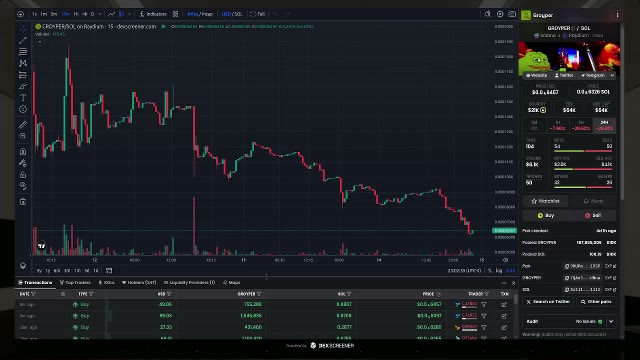Select the trend line drawing tool

(x=23, y=40)
